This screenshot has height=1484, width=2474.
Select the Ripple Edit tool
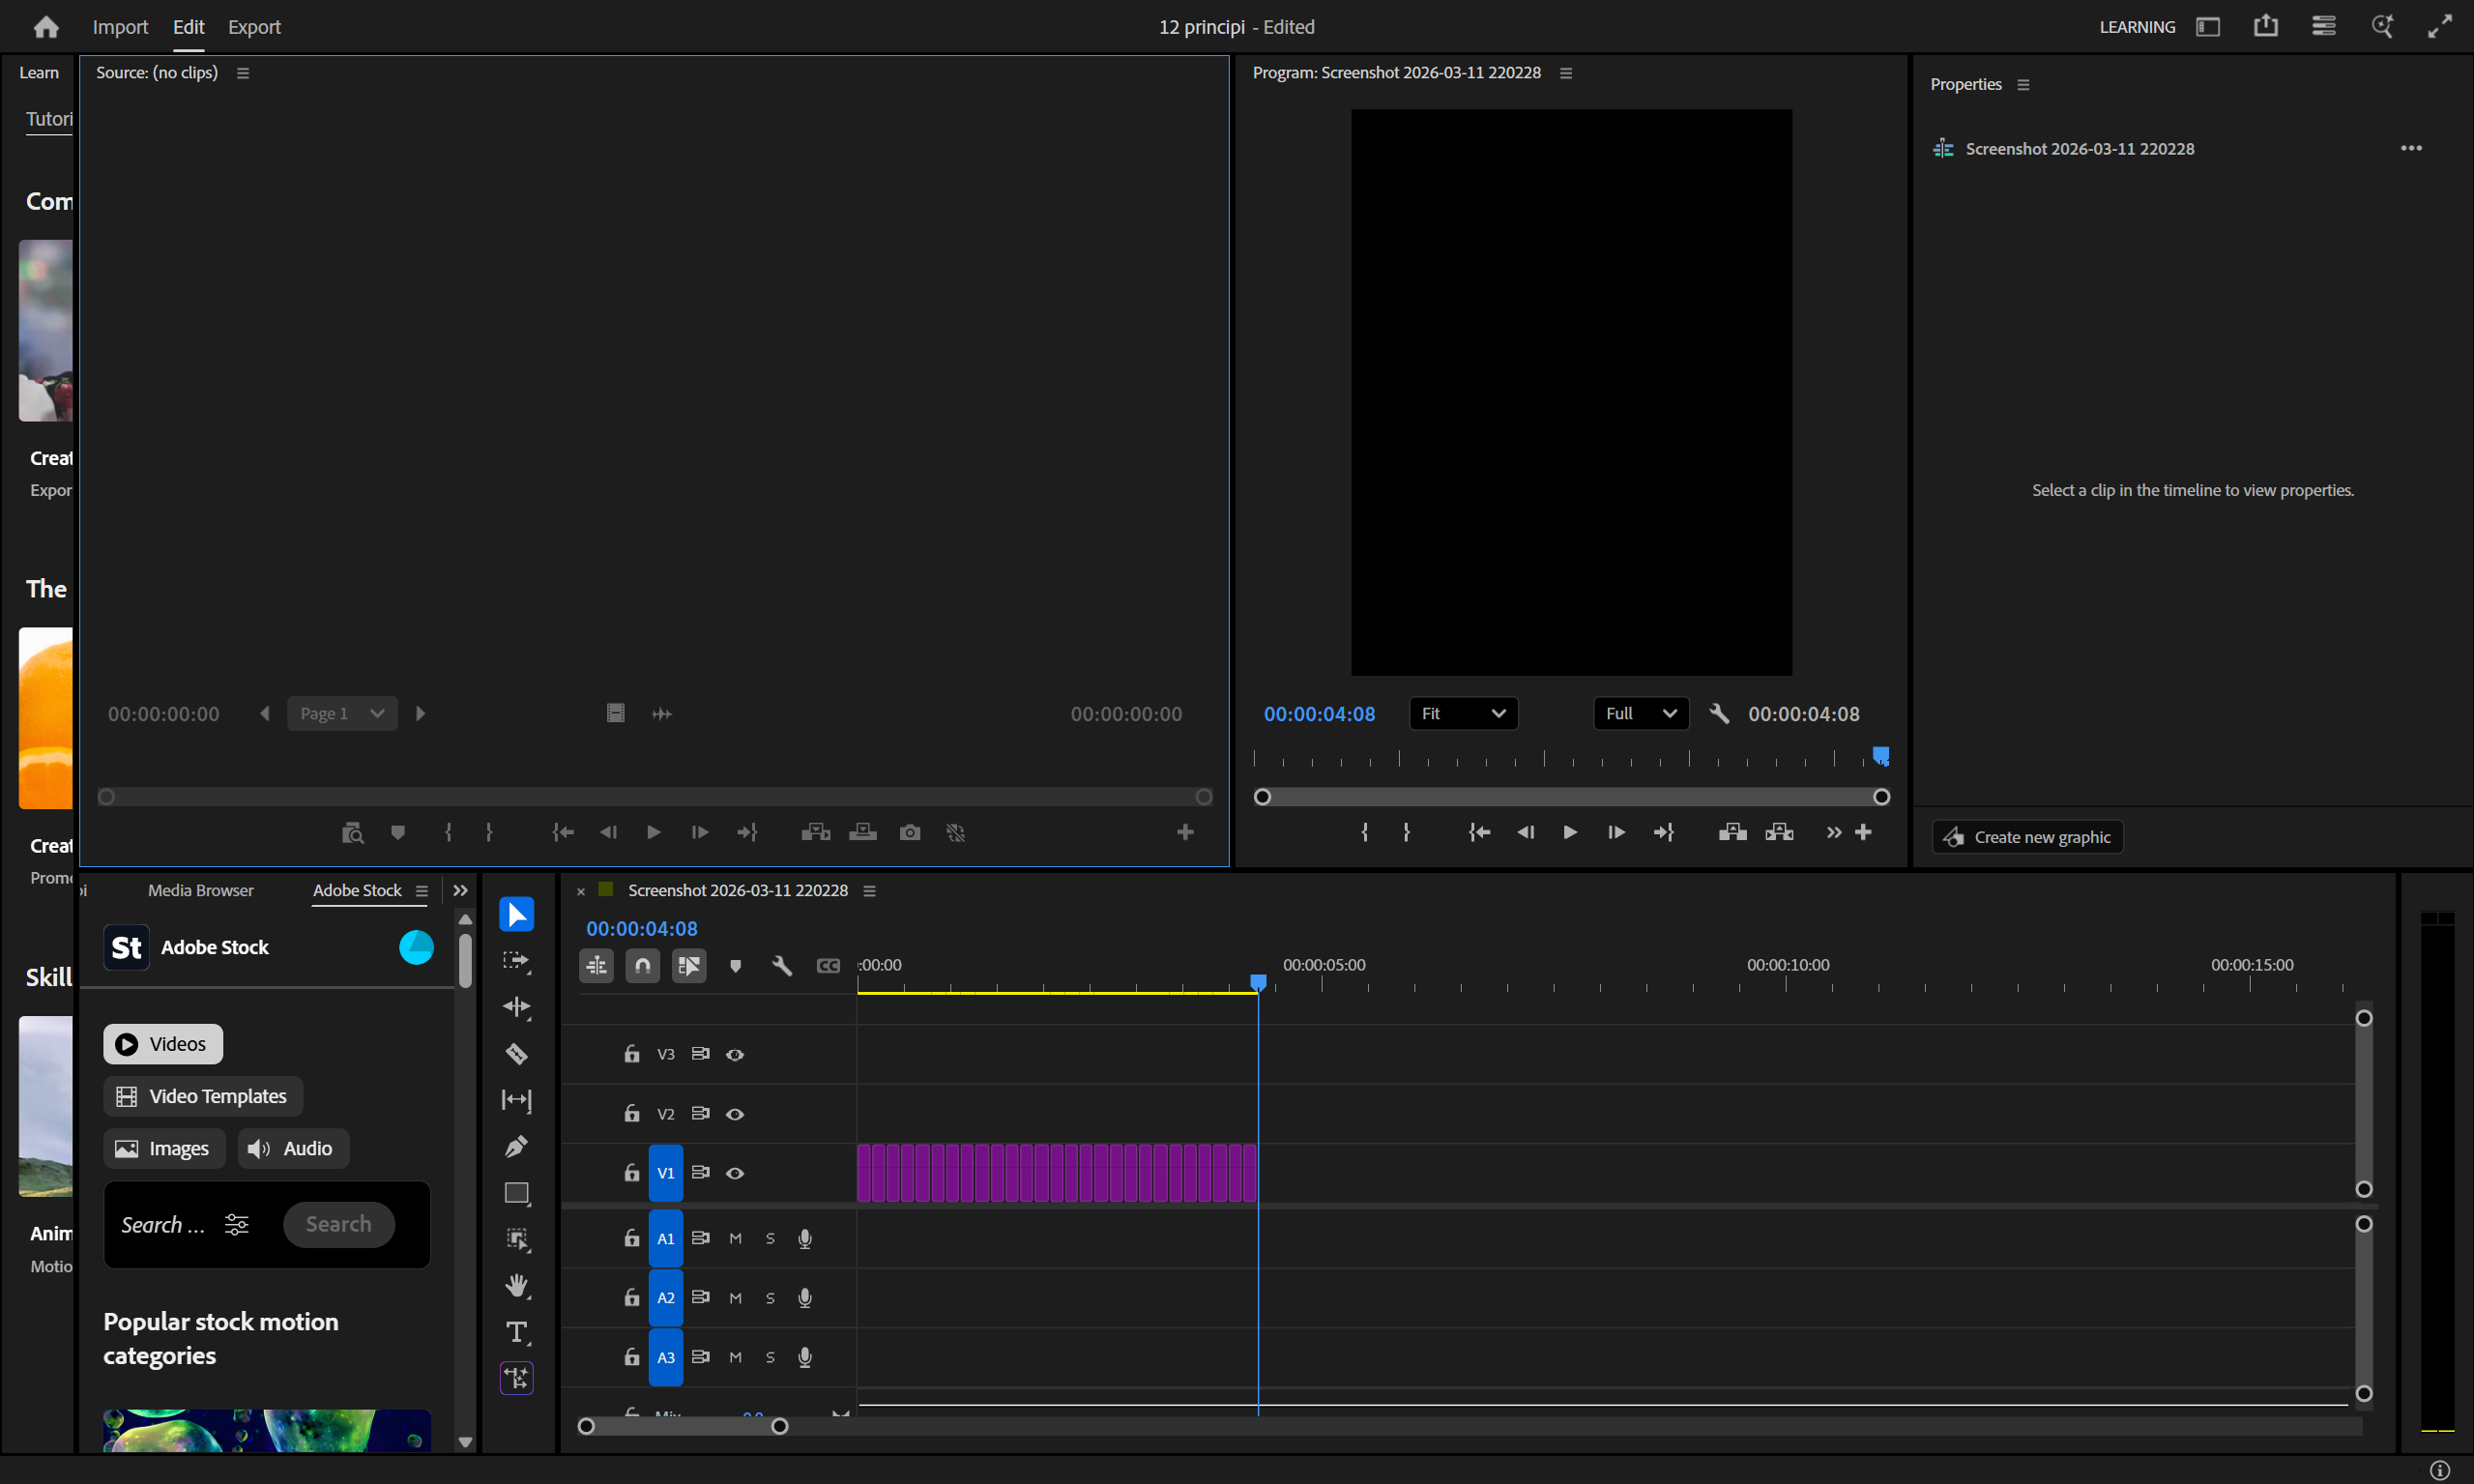point(516,1007)
